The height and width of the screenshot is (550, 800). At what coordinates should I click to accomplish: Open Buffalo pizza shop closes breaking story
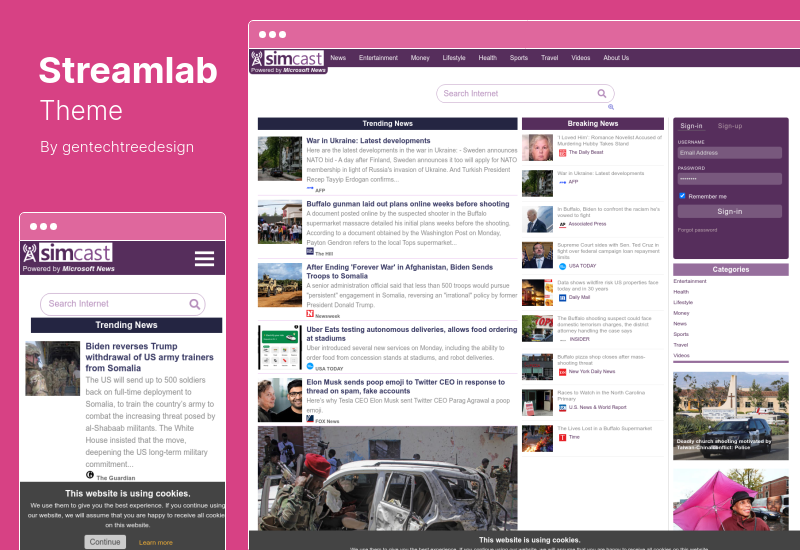click(x=601, y=360)
